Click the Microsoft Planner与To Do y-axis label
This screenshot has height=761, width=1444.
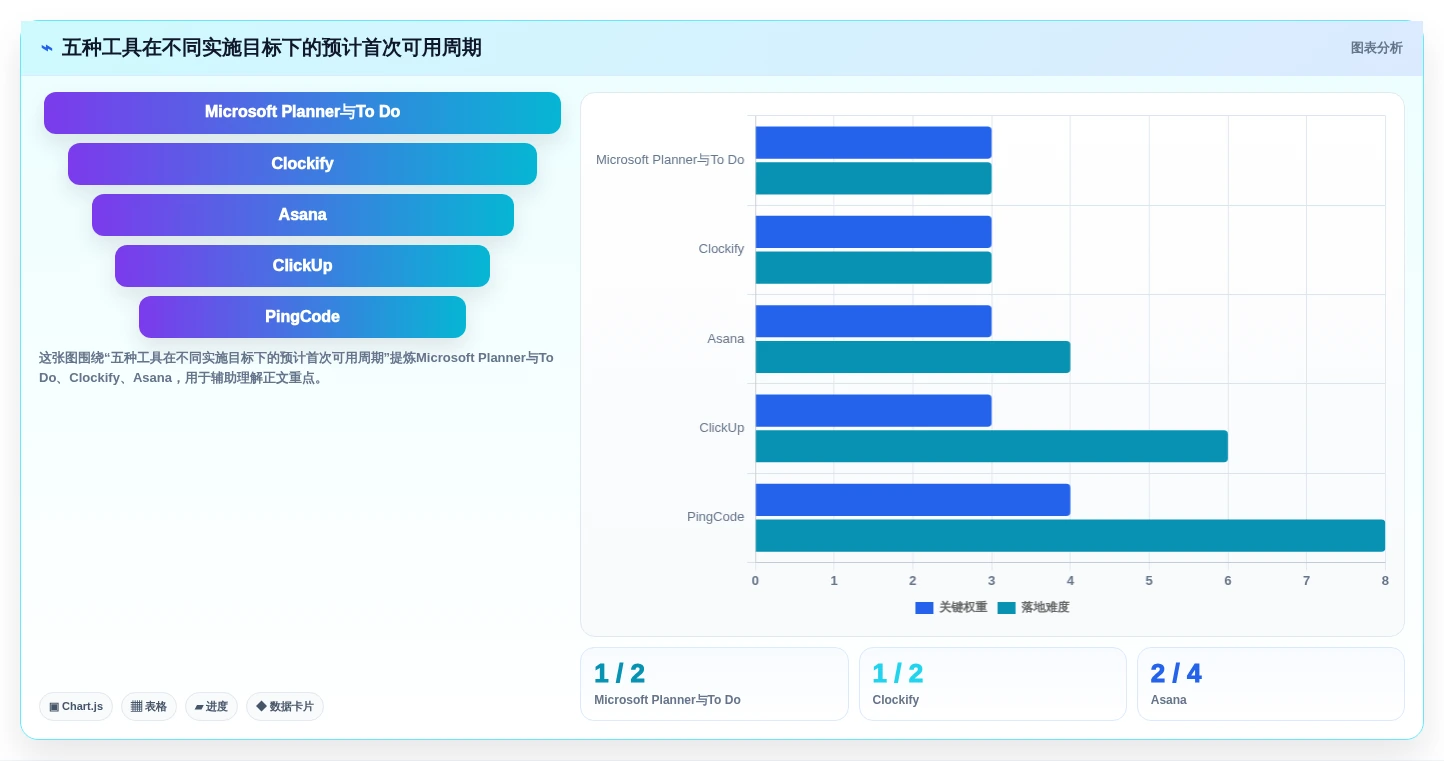tap(670, 160)
